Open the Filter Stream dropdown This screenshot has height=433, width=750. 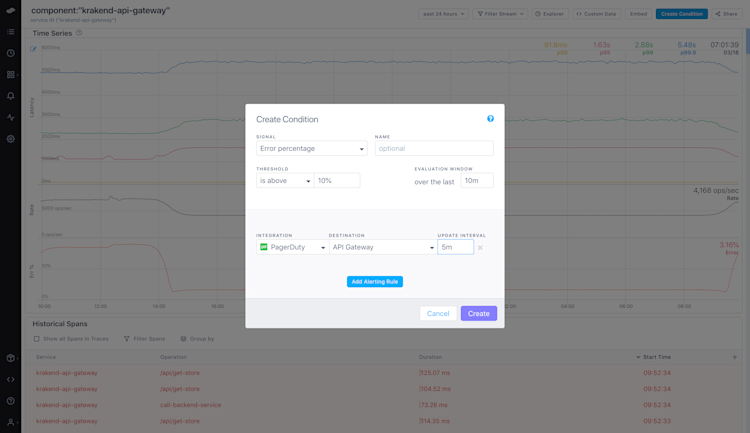(500, 14)
